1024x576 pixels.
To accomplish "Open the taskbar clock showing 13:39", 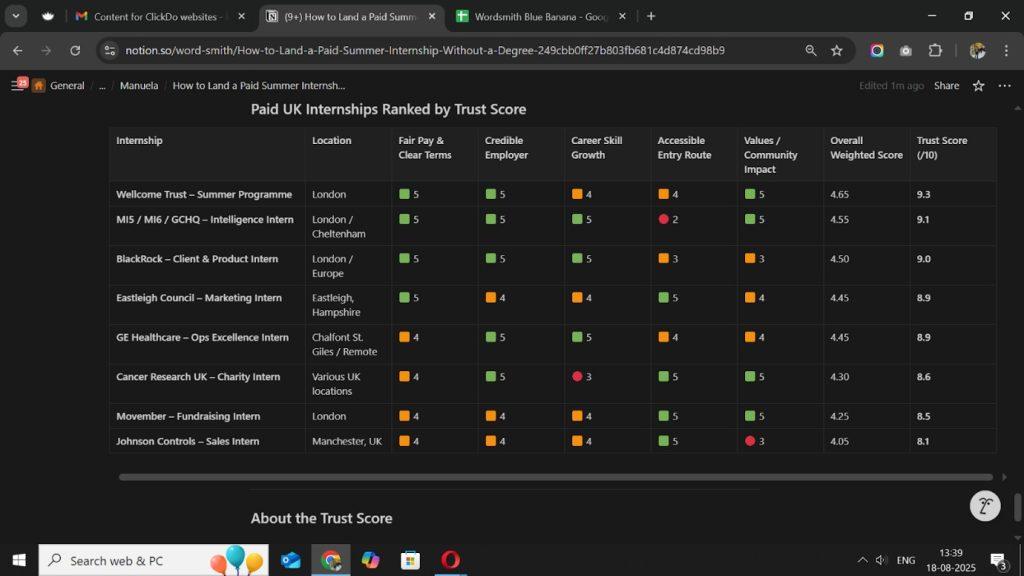I will 951,560.
